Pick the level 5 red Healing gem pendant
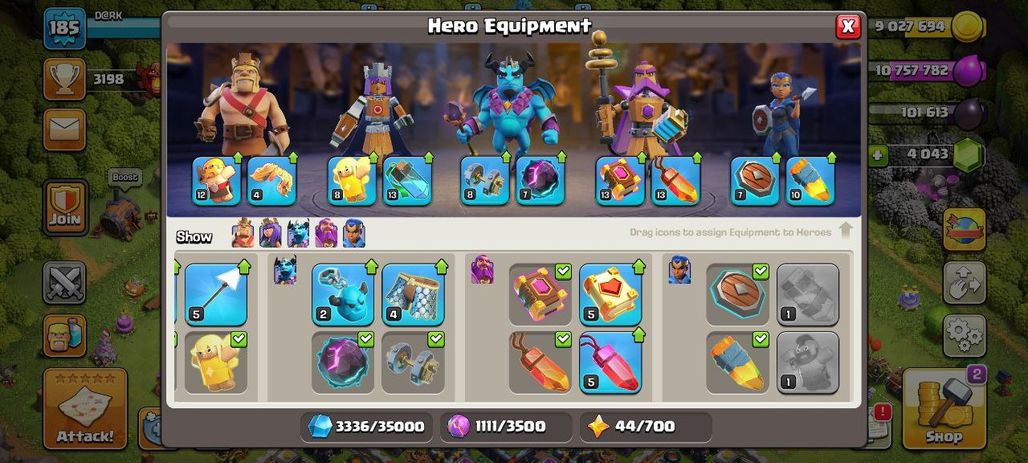 pyautogui.click(x=610, y=362)
